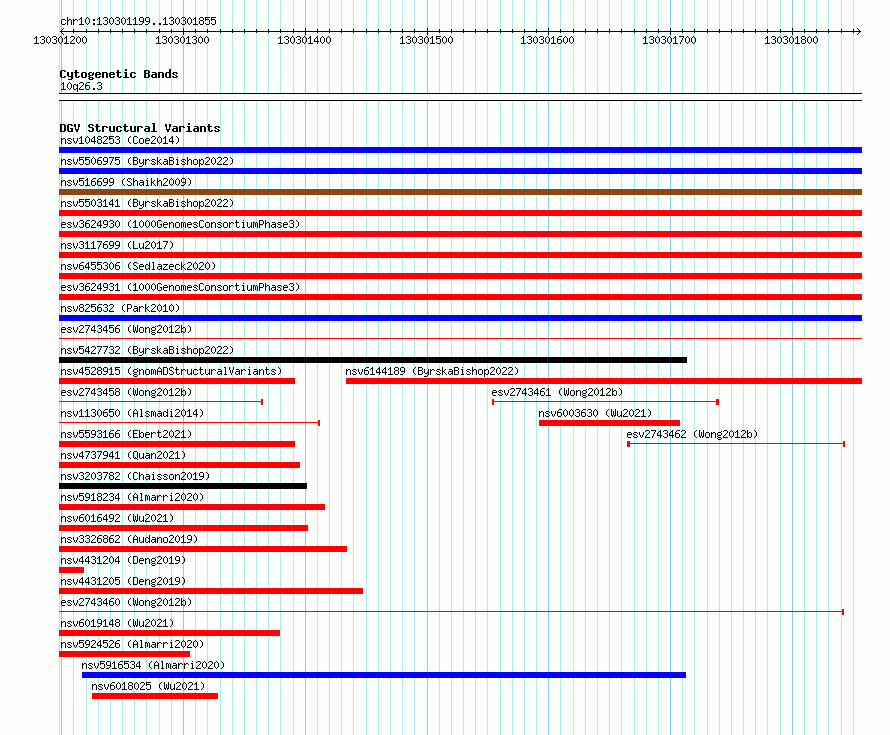Open nsv6016492 (Wu2021) label
The height and width of the screenshot is (735, 890).
(x=117, y=518)
